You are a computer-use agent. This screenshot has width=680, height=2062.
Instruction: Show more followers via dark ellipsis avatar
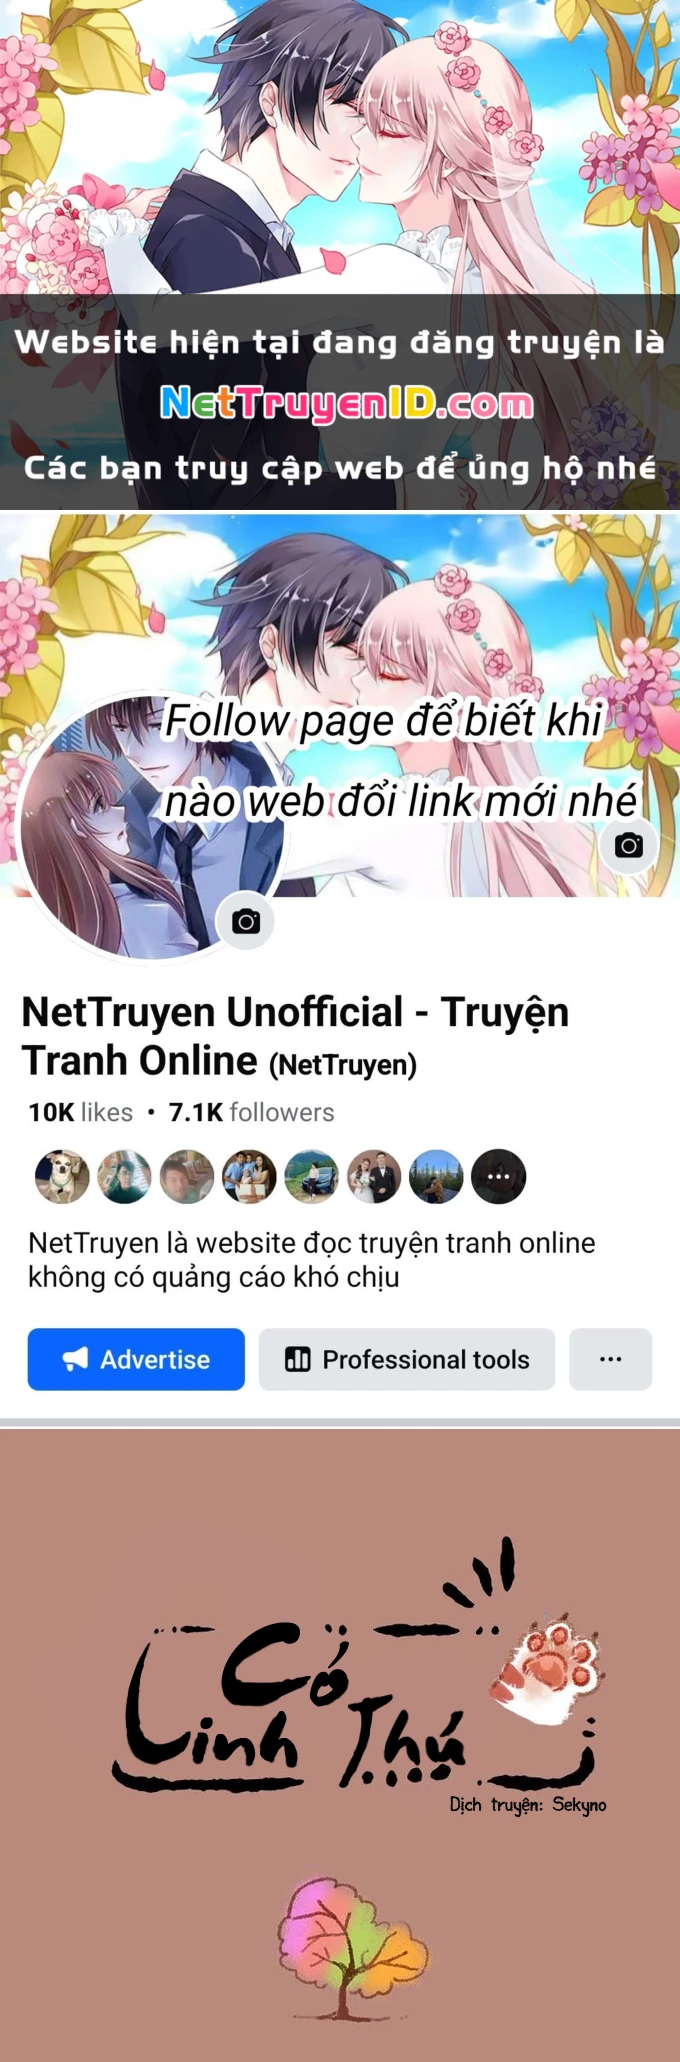pos(499,1176)
